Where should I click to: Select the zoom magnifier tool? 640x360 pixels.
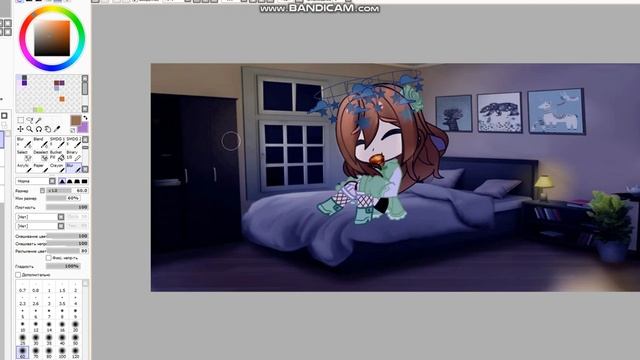(29, 129)
